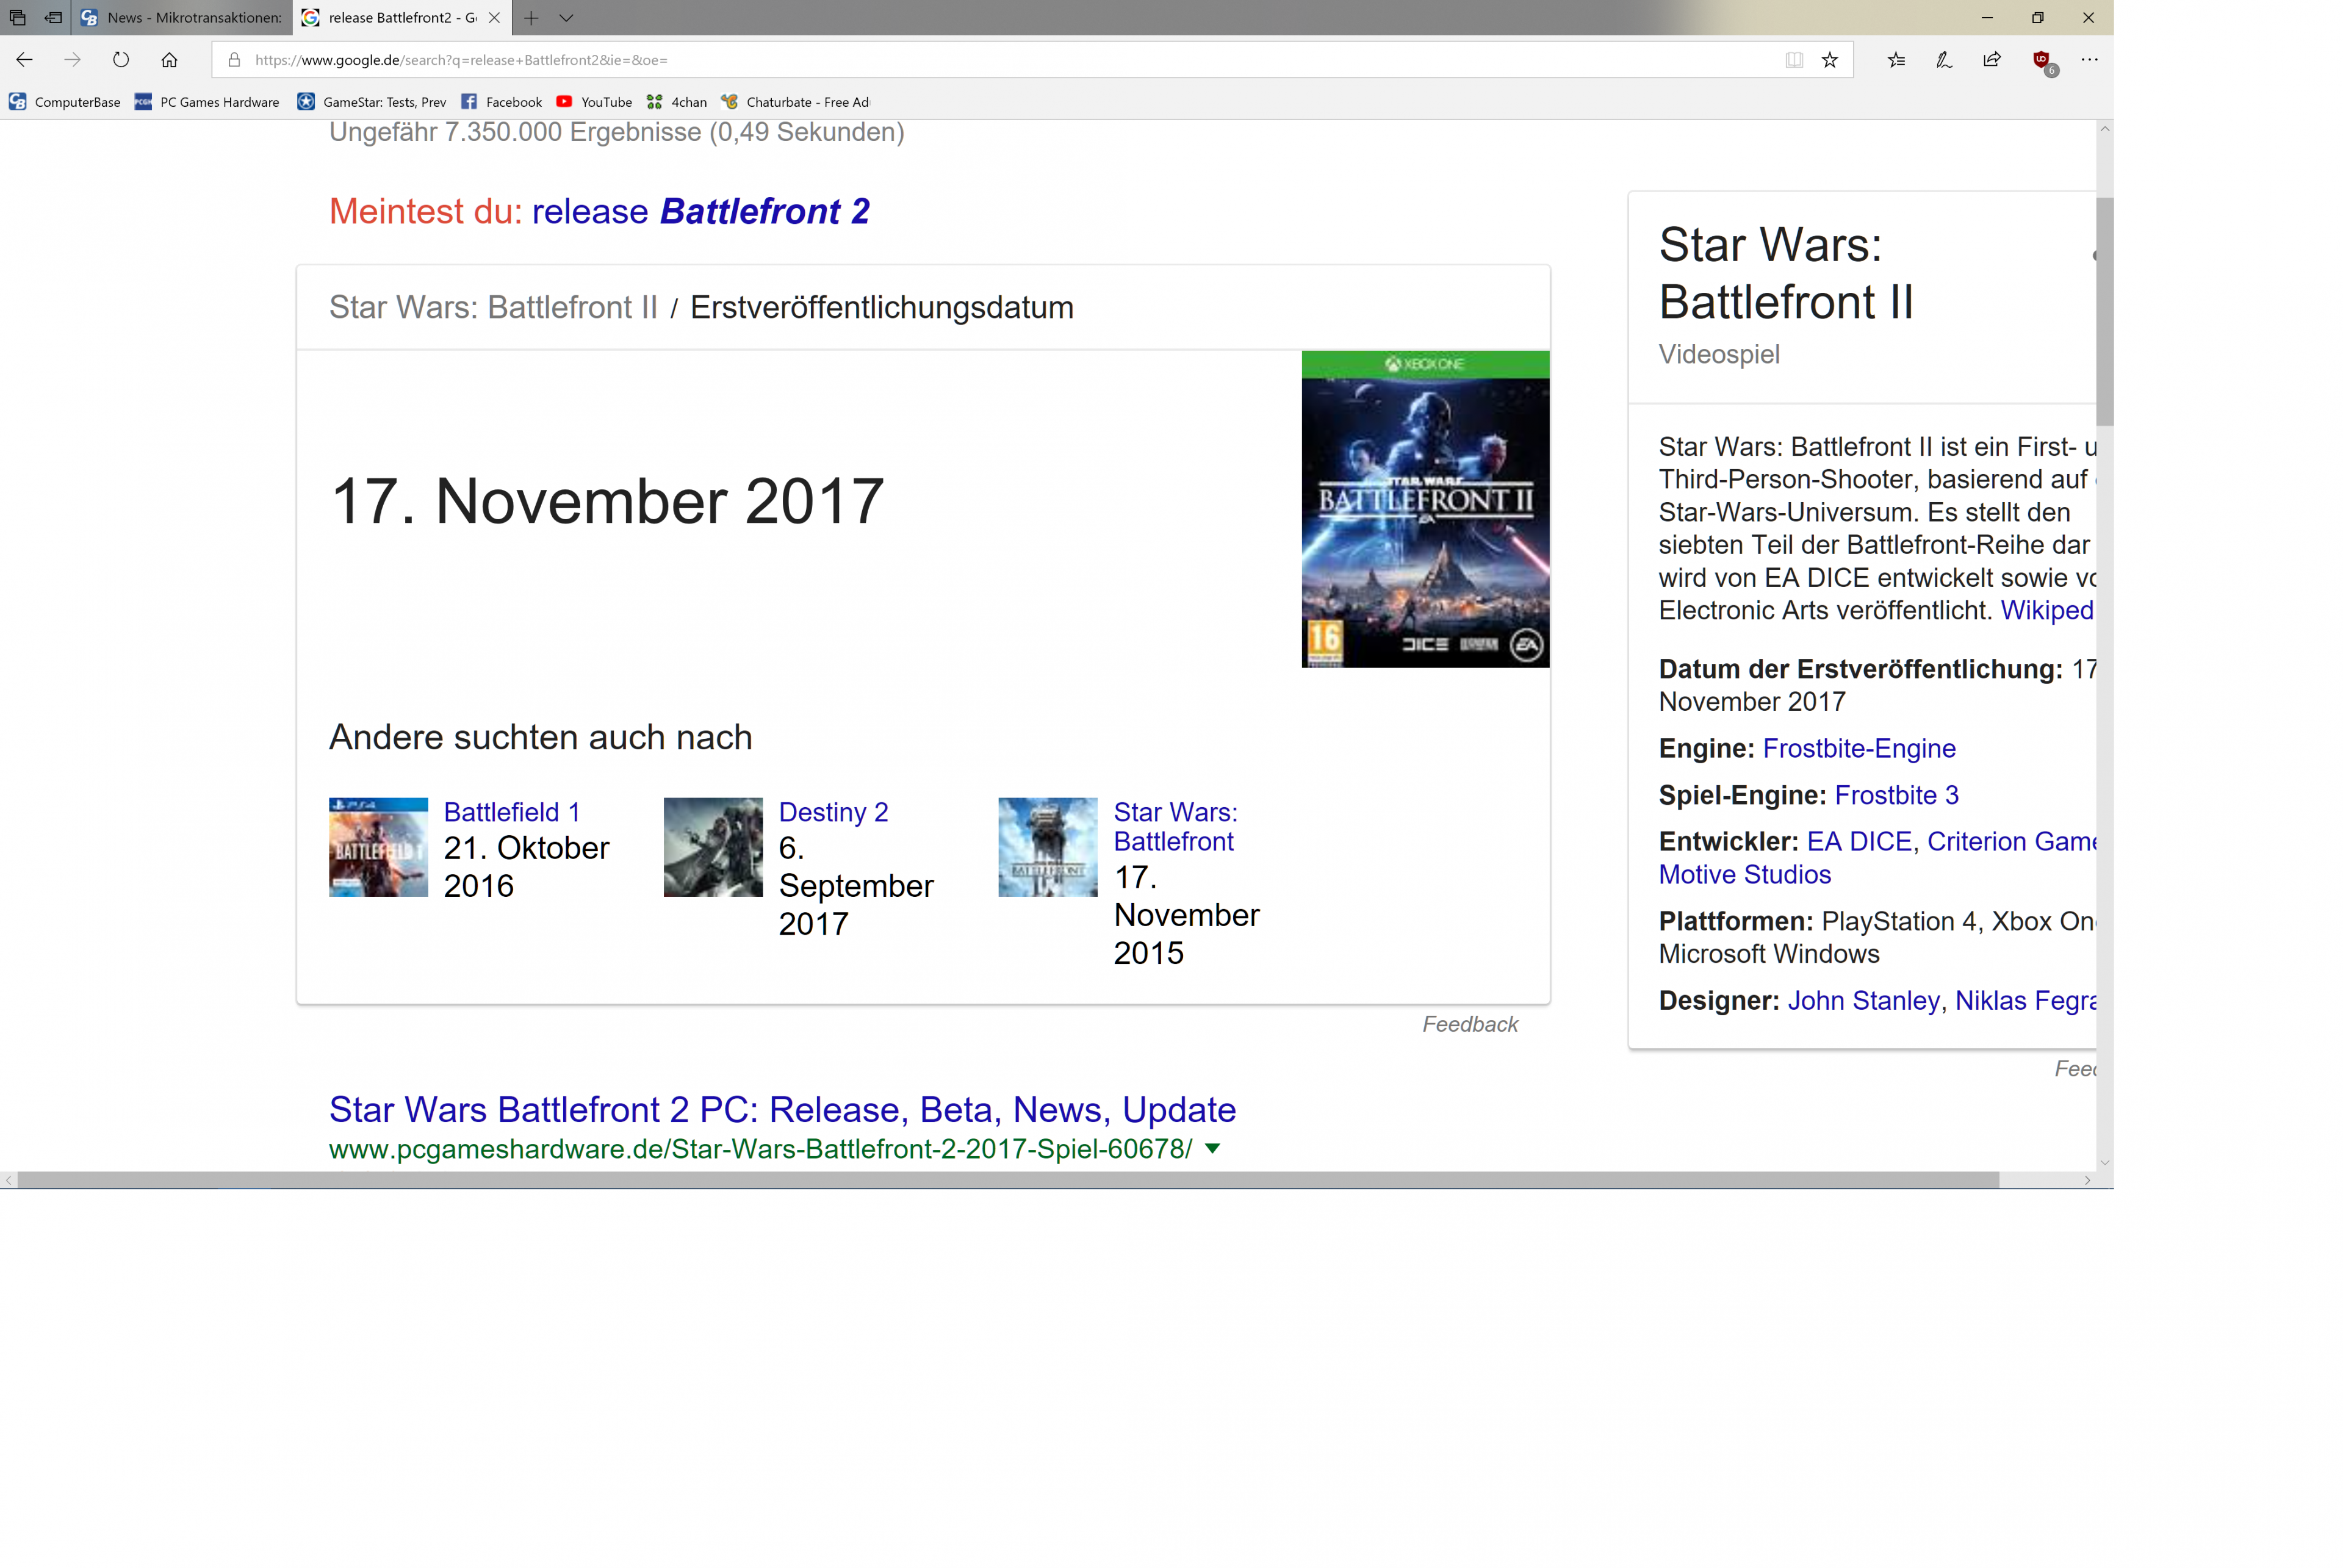This screenshot has width=2343, height=1568.
Task: Open YouTube bookmark
Action: [594, 102]
